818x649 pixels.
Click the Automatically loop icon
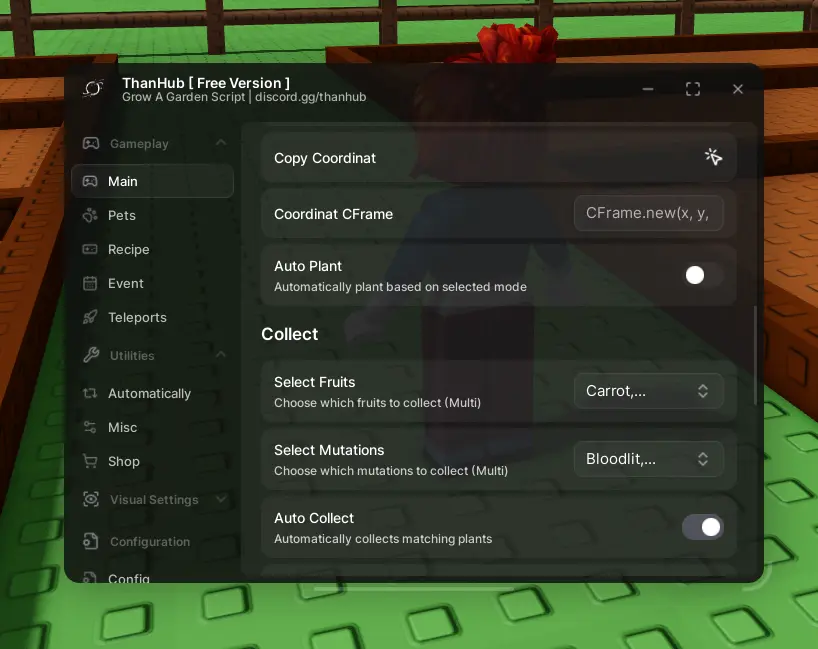point(90,393)
